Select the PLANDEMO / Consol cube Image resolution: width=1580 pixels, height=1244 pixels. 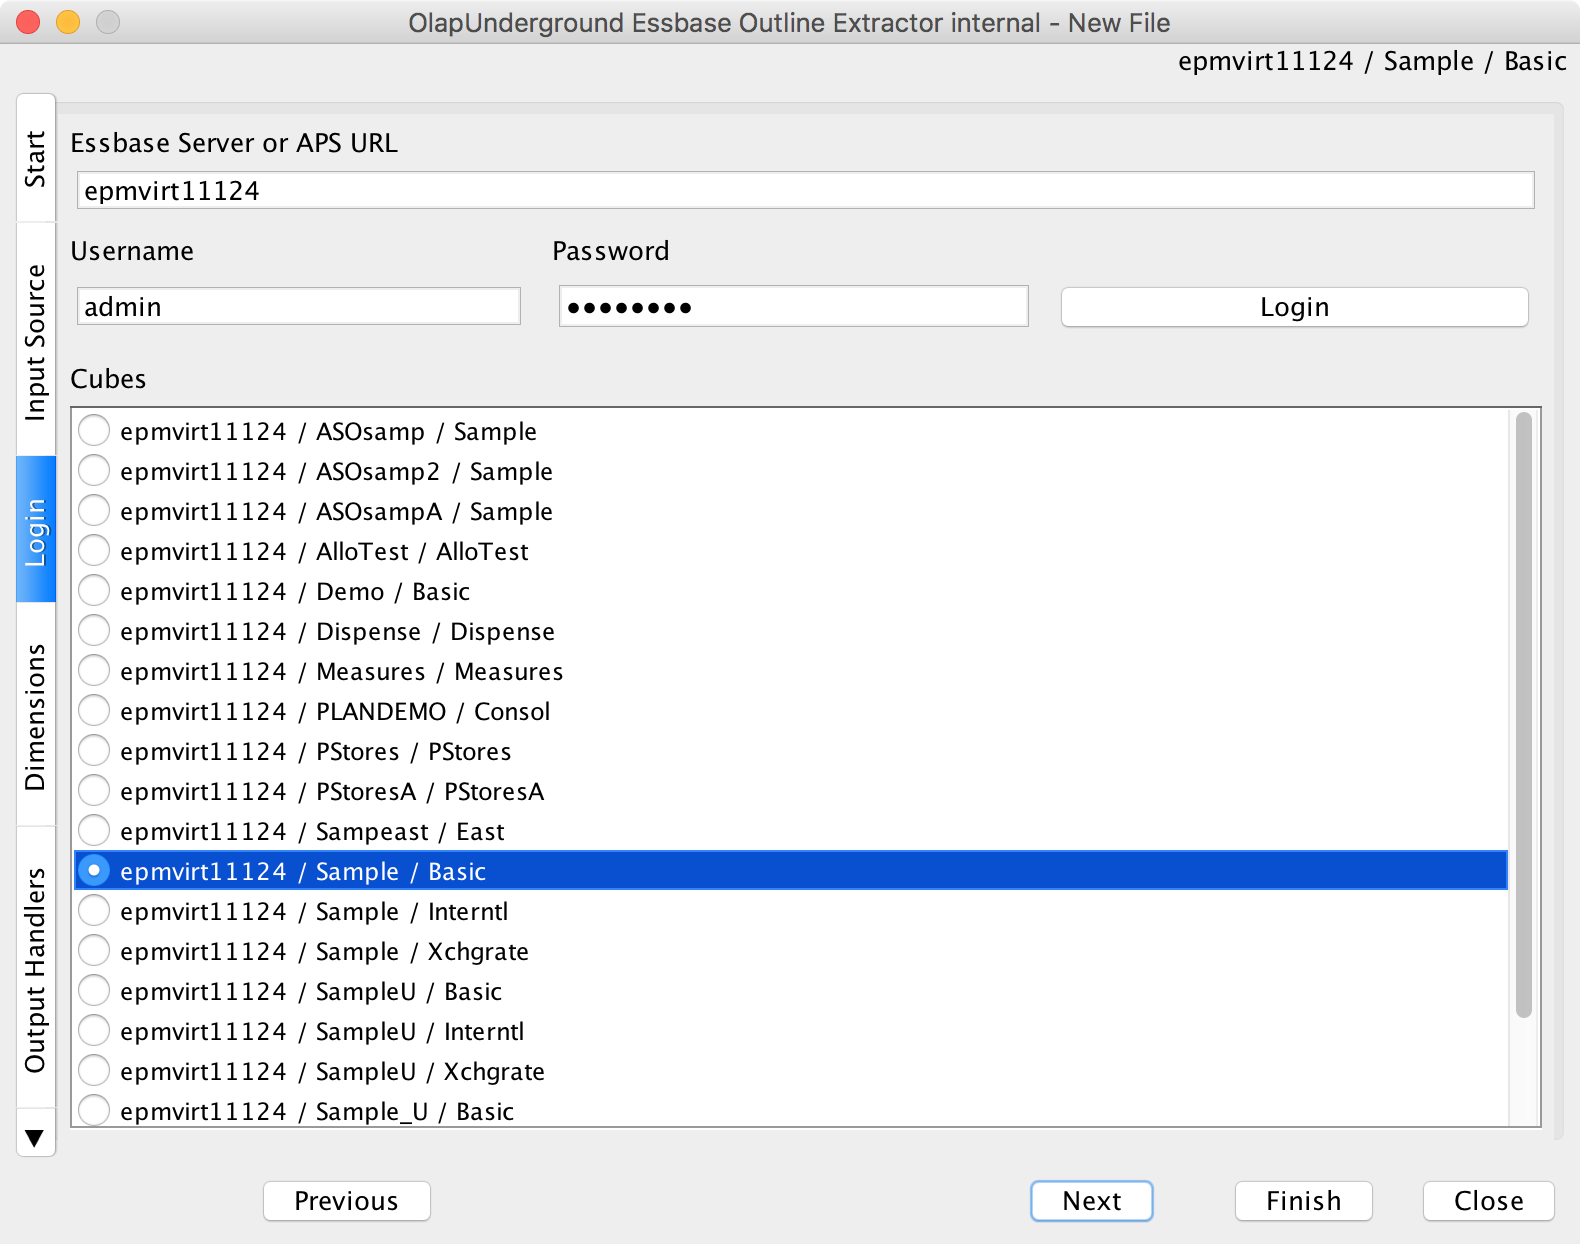(x=94, y=711)
